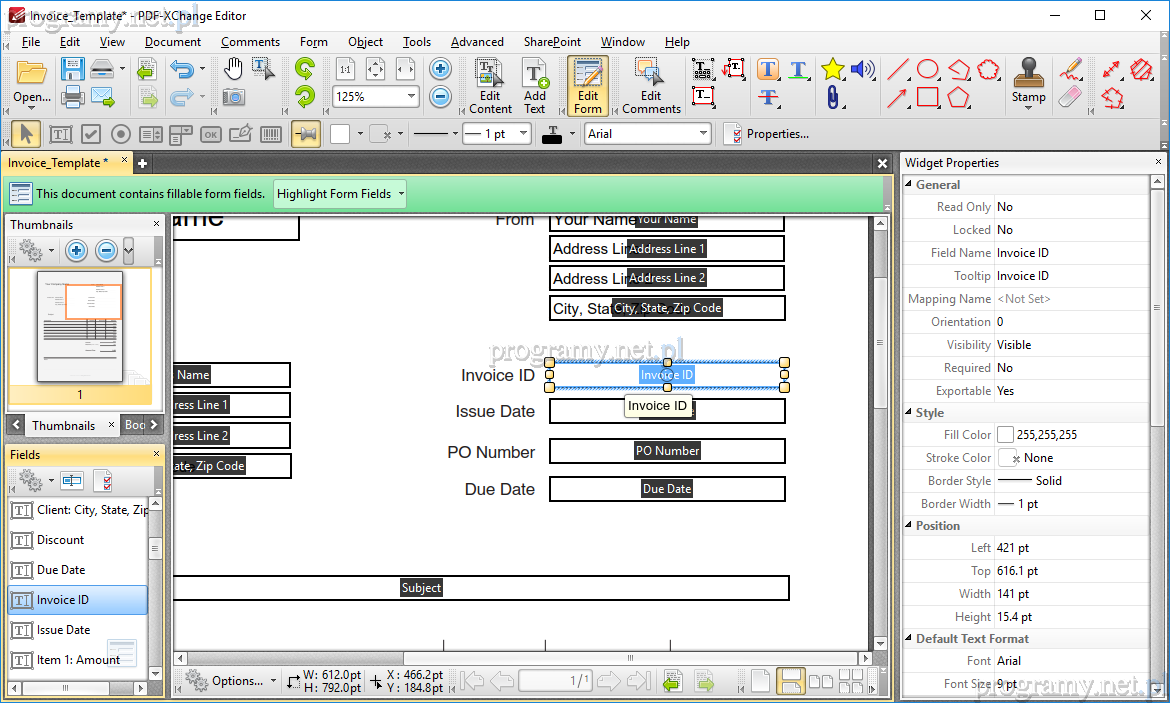The image size is (1170, 703).
Task: Select the Barcode form field tool
Action: coord(271,134)
